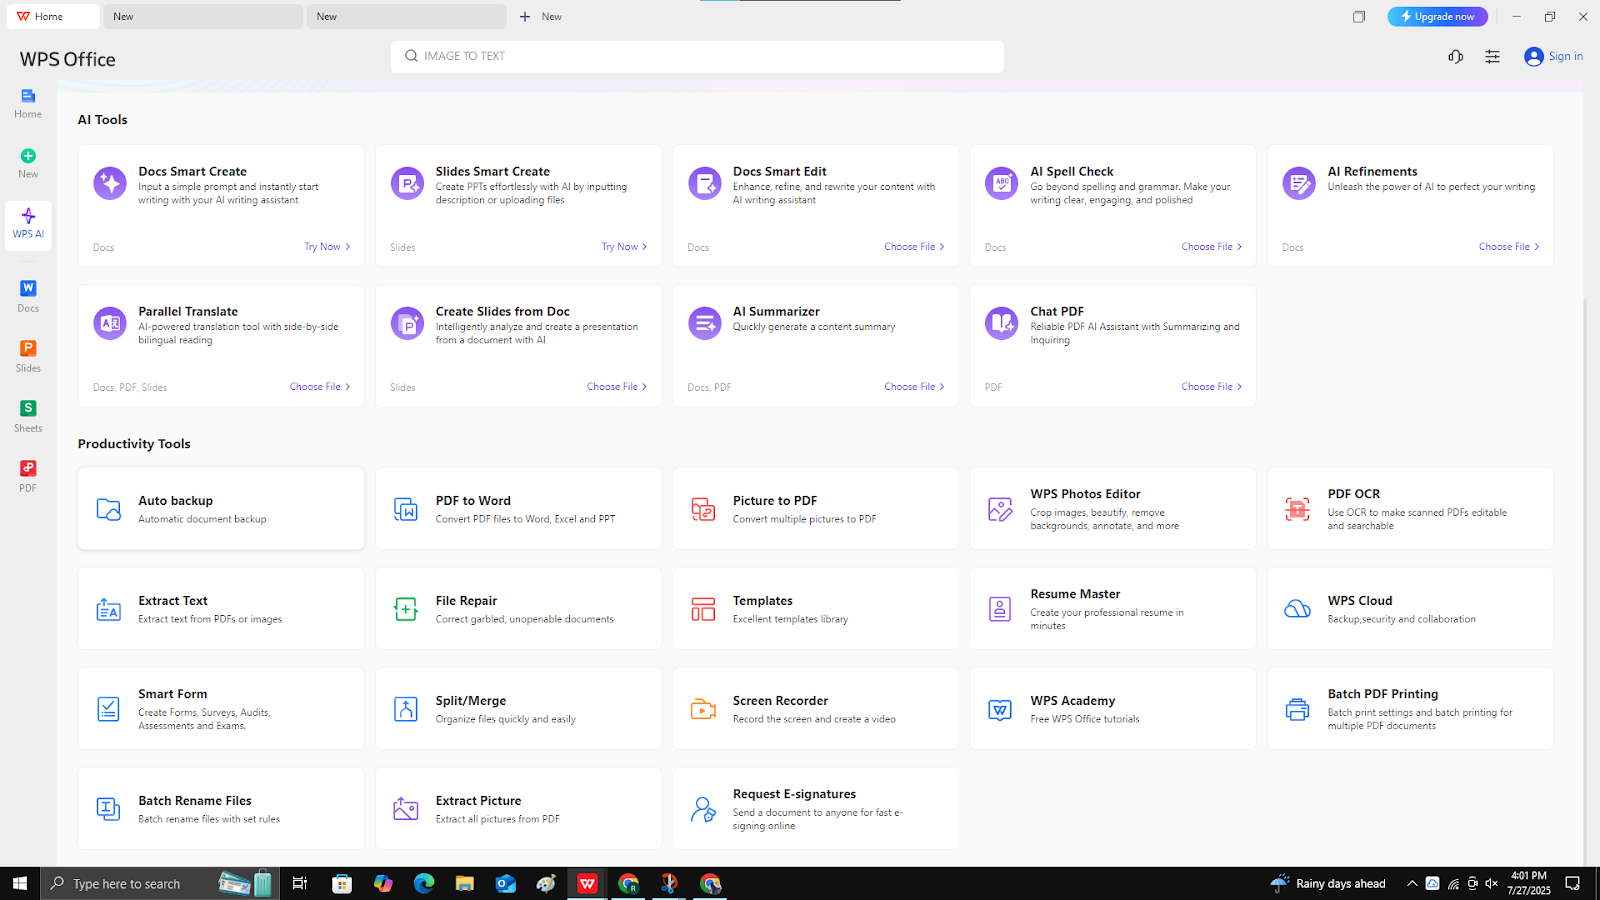Click Choose File under Create Slides from Doc
1600x900 pixels.
[617, 387]
